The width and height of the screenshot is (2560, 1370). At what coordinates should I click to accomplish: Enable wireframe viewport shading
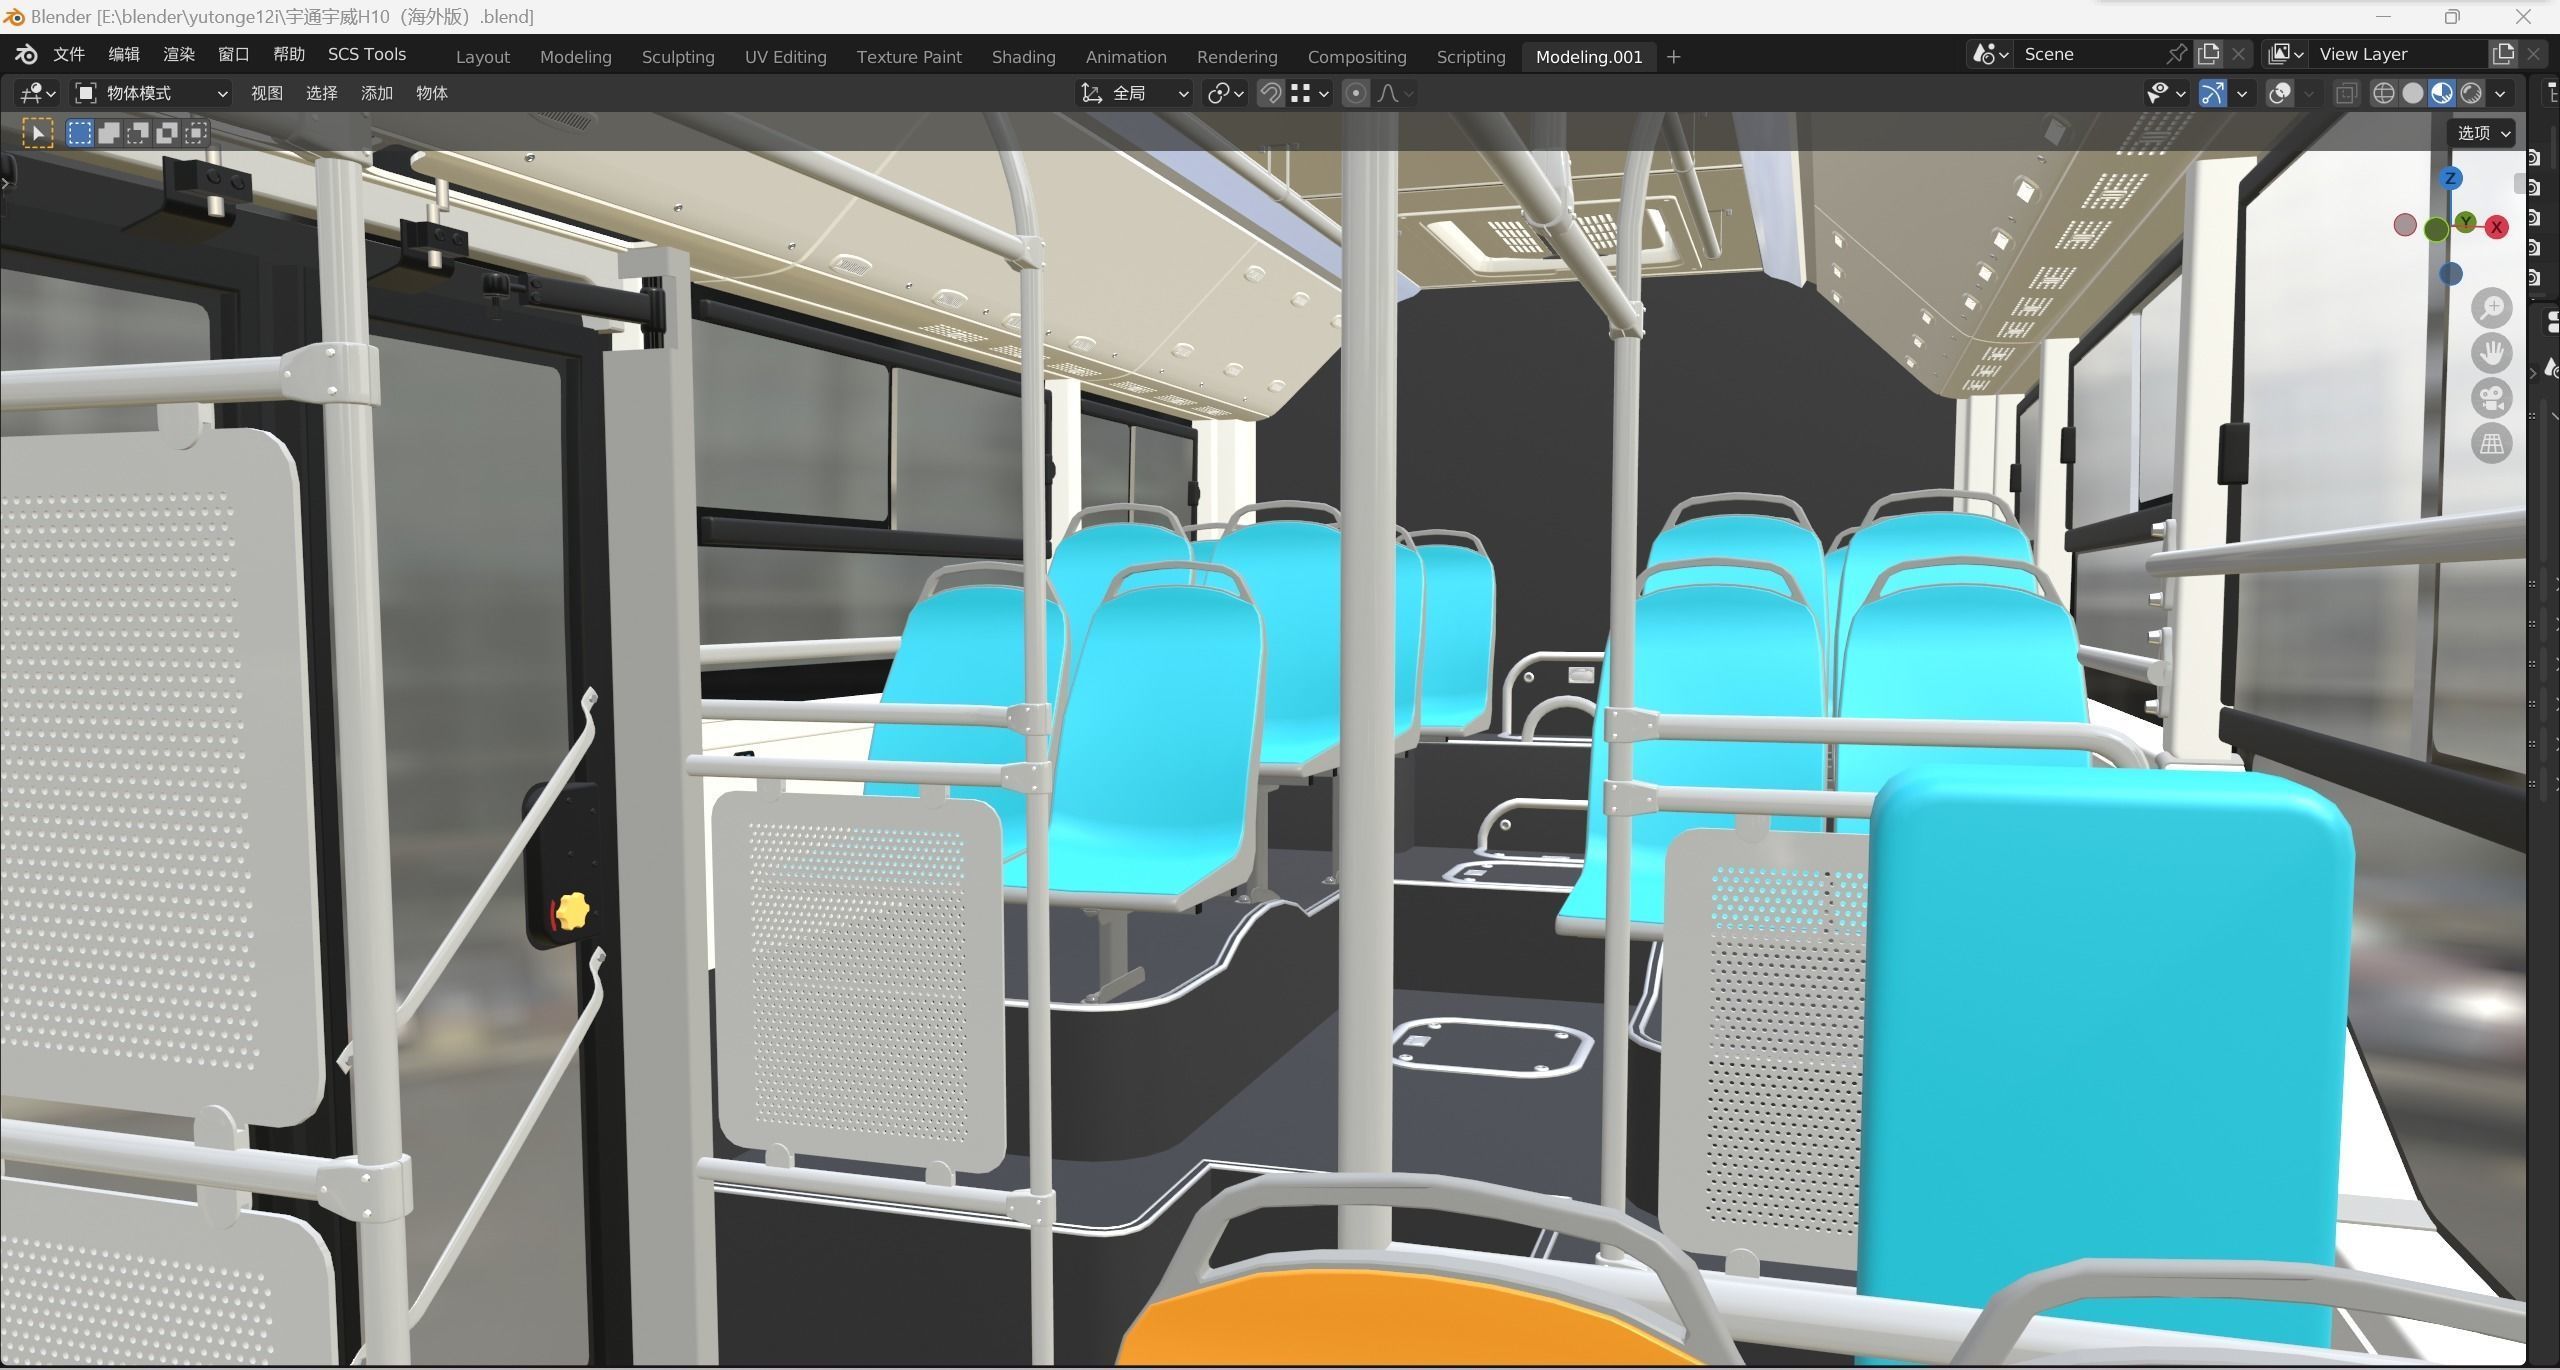tap(2384, 93)
